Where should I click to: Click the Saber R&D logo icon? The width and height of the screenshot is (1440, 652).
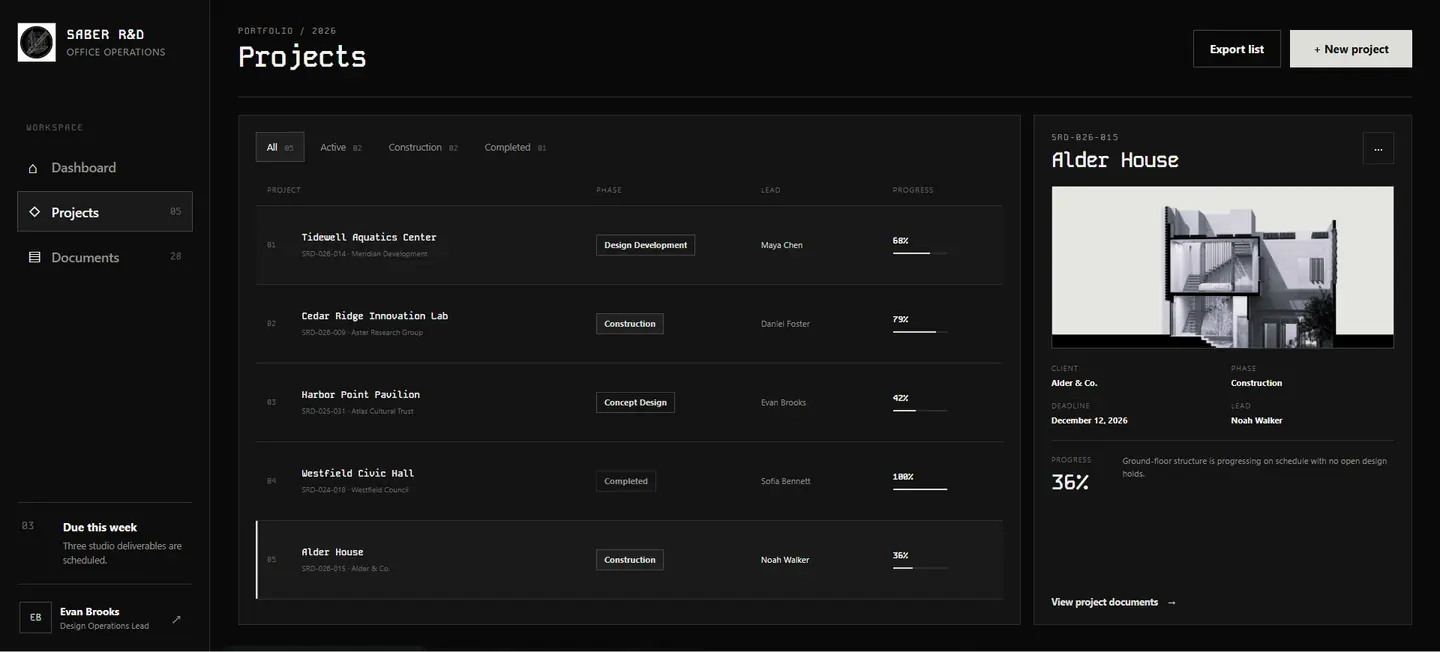[x=37, y=43]
